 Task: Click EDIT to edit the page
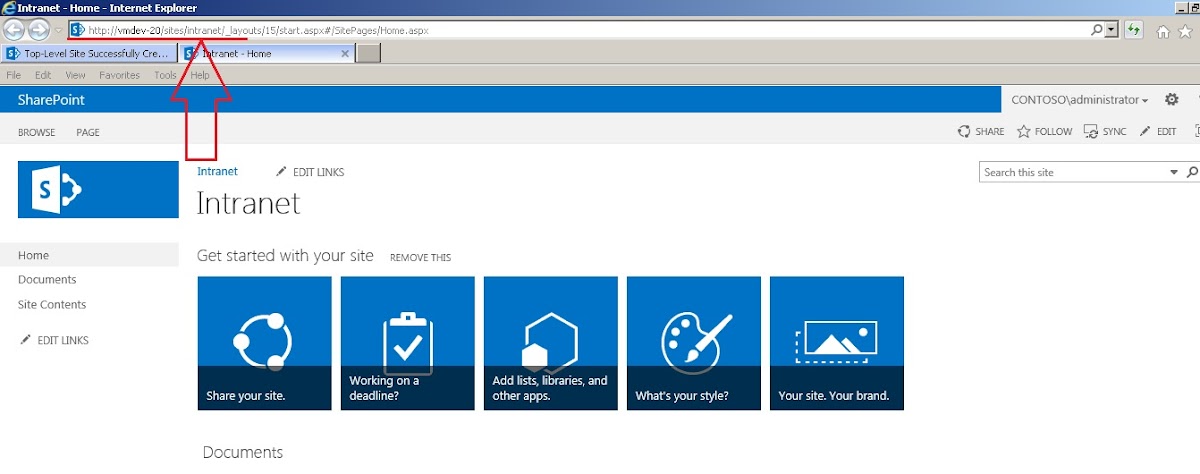(1157, 131)
